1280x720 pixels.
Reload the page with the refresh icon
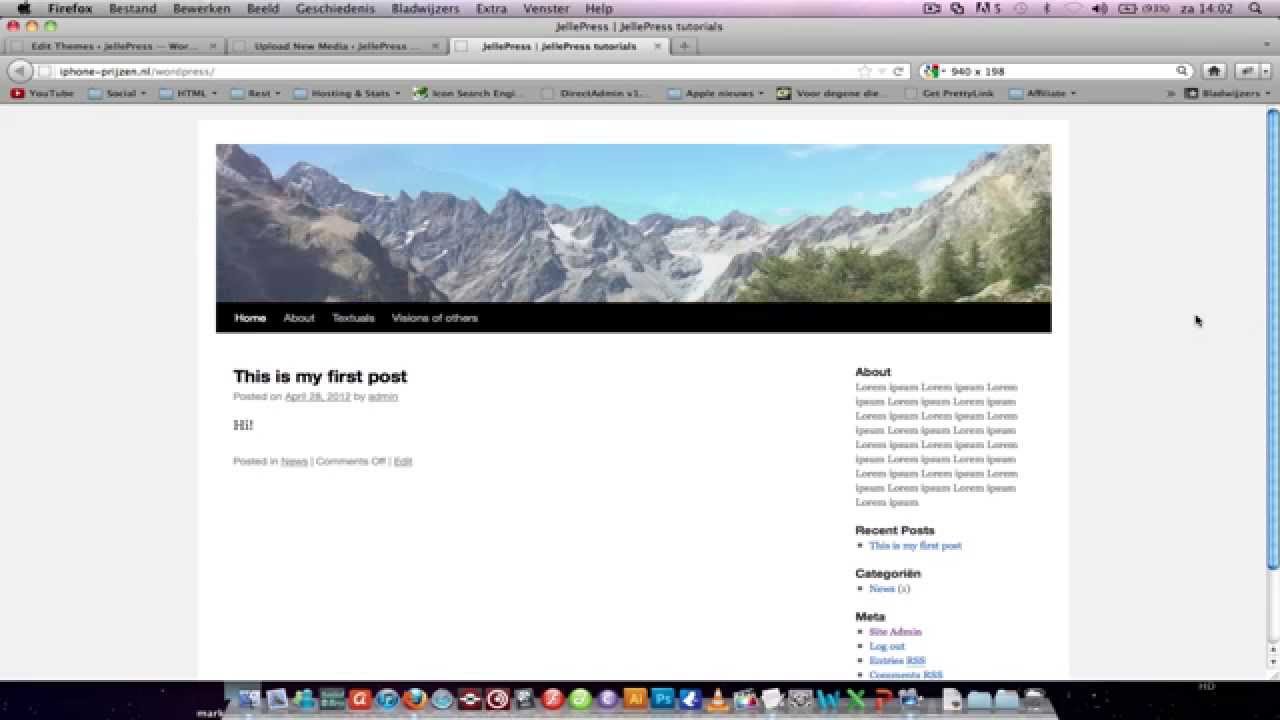pyautogui.click(x=898, y=71)
